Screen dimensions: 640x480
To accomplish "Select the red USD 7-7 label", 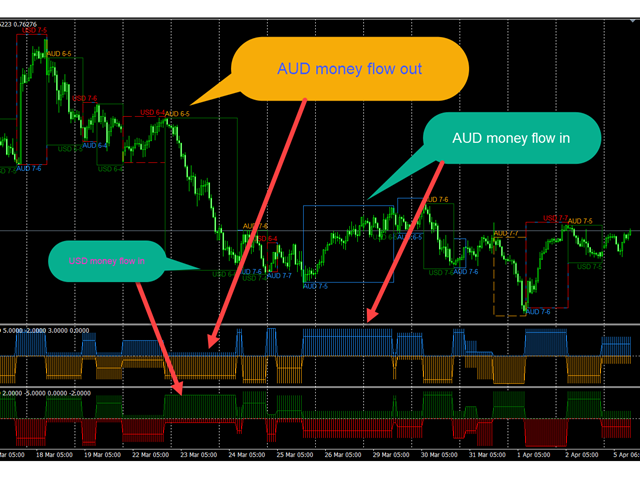I will pyautogui.click(x=556, y=218).
